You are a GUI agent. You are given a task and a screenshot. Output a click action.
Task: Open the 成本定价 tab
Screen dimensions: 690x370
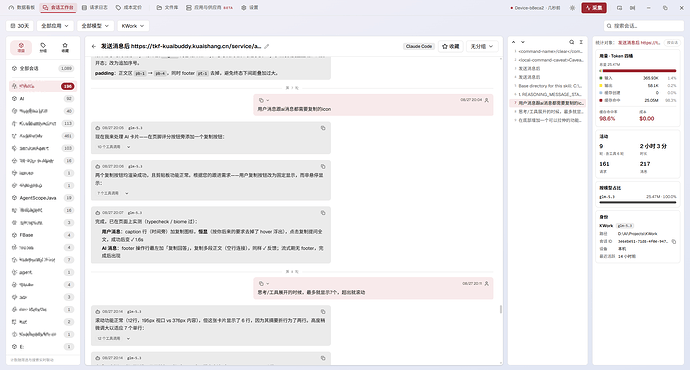128,7
